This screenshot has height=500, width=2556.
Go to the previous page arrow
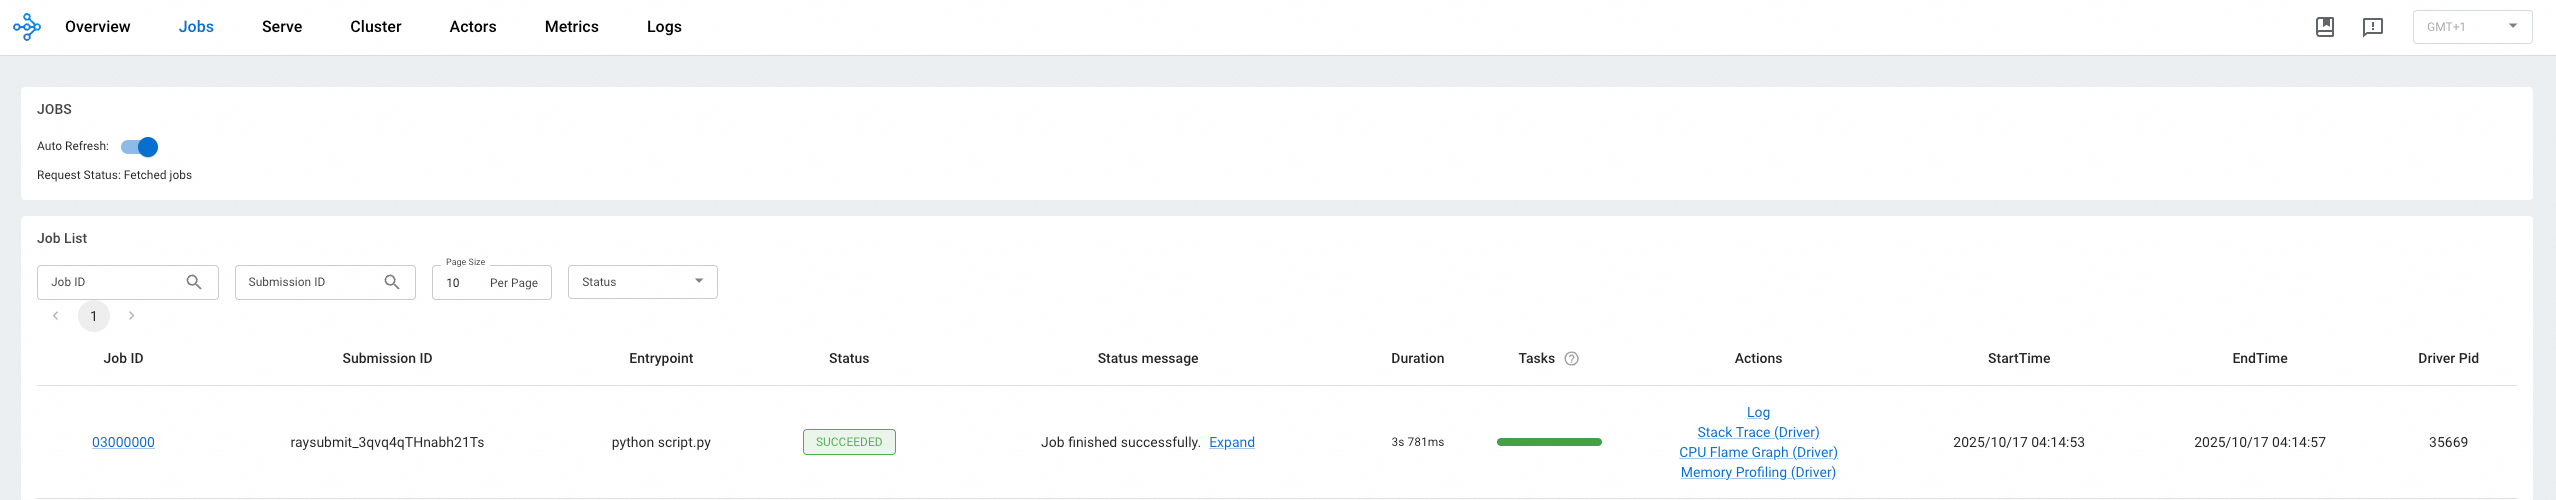56,316
